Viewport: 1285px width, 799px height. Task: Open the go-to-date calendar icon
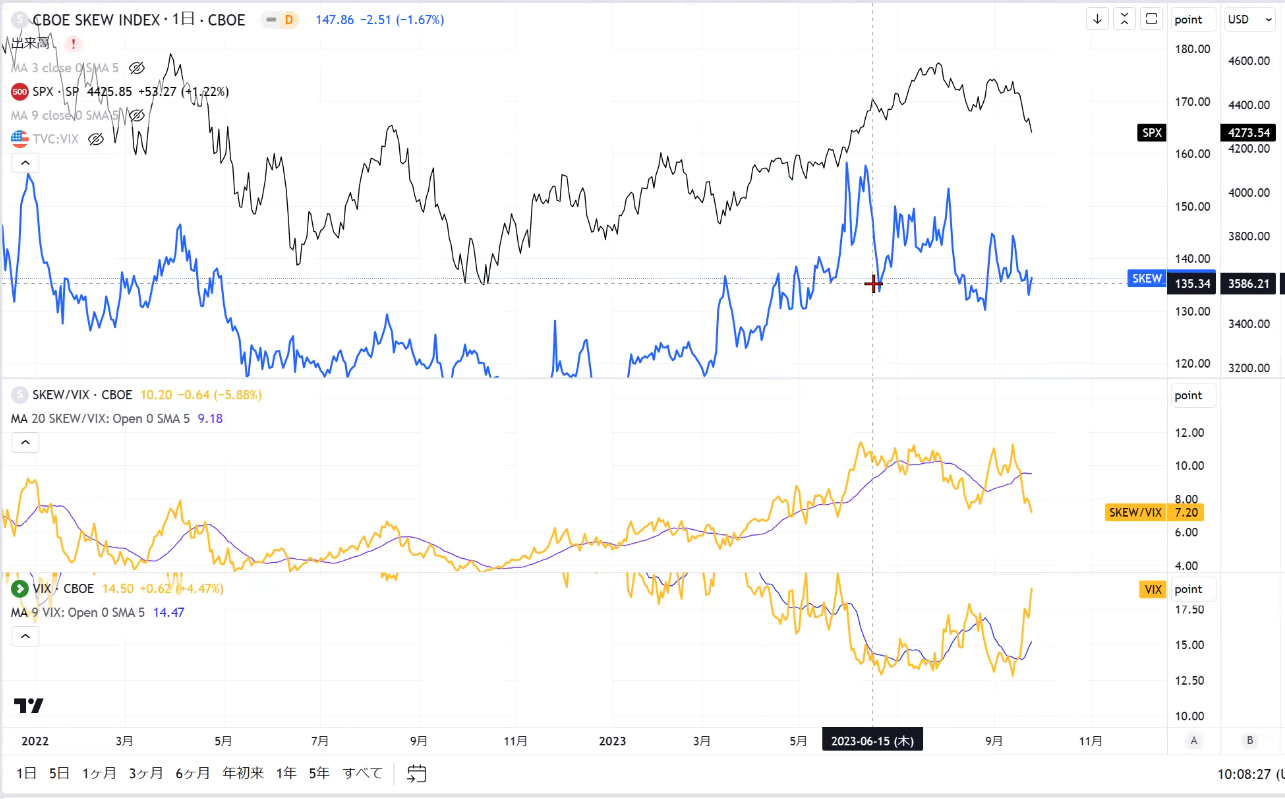point(417,773)
